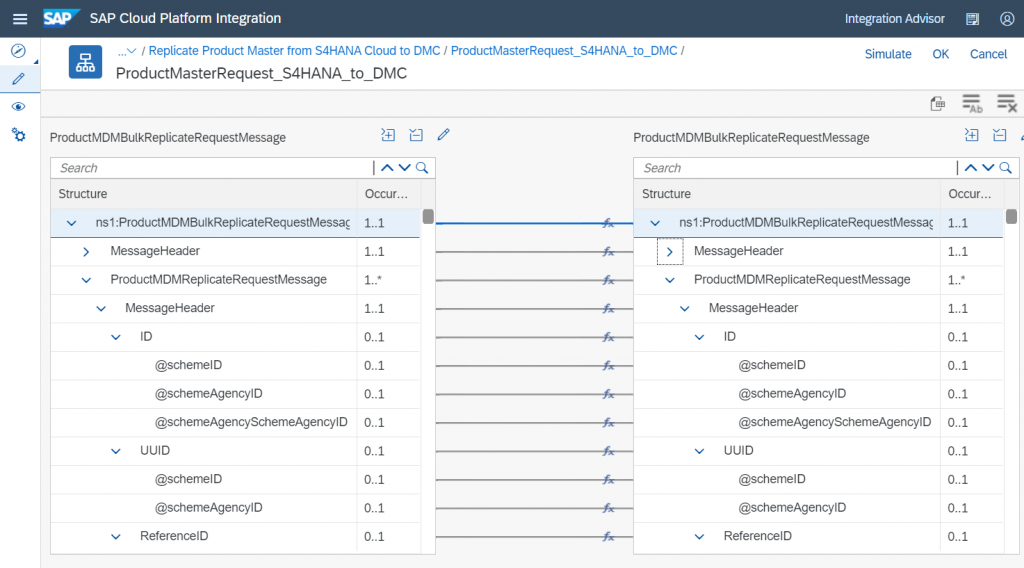Expand target top-level MessageHeader node
1024x568 pixels.
pos(669,252)
